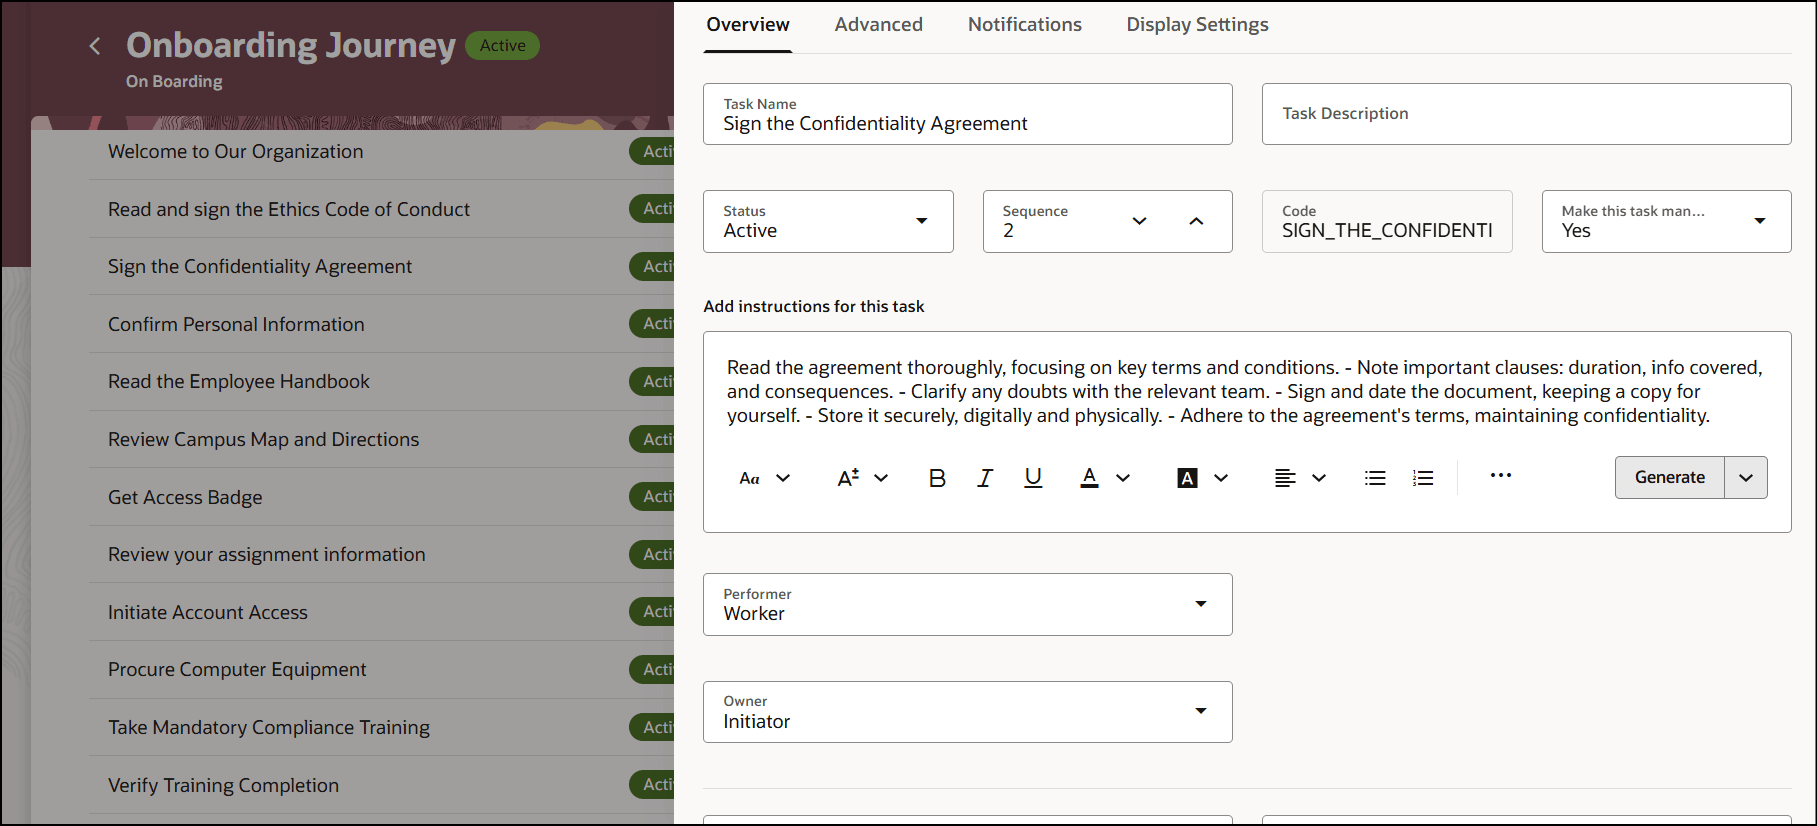Click the Code field
This screenshot has height=826, width=1817.
coord(1387,221)
